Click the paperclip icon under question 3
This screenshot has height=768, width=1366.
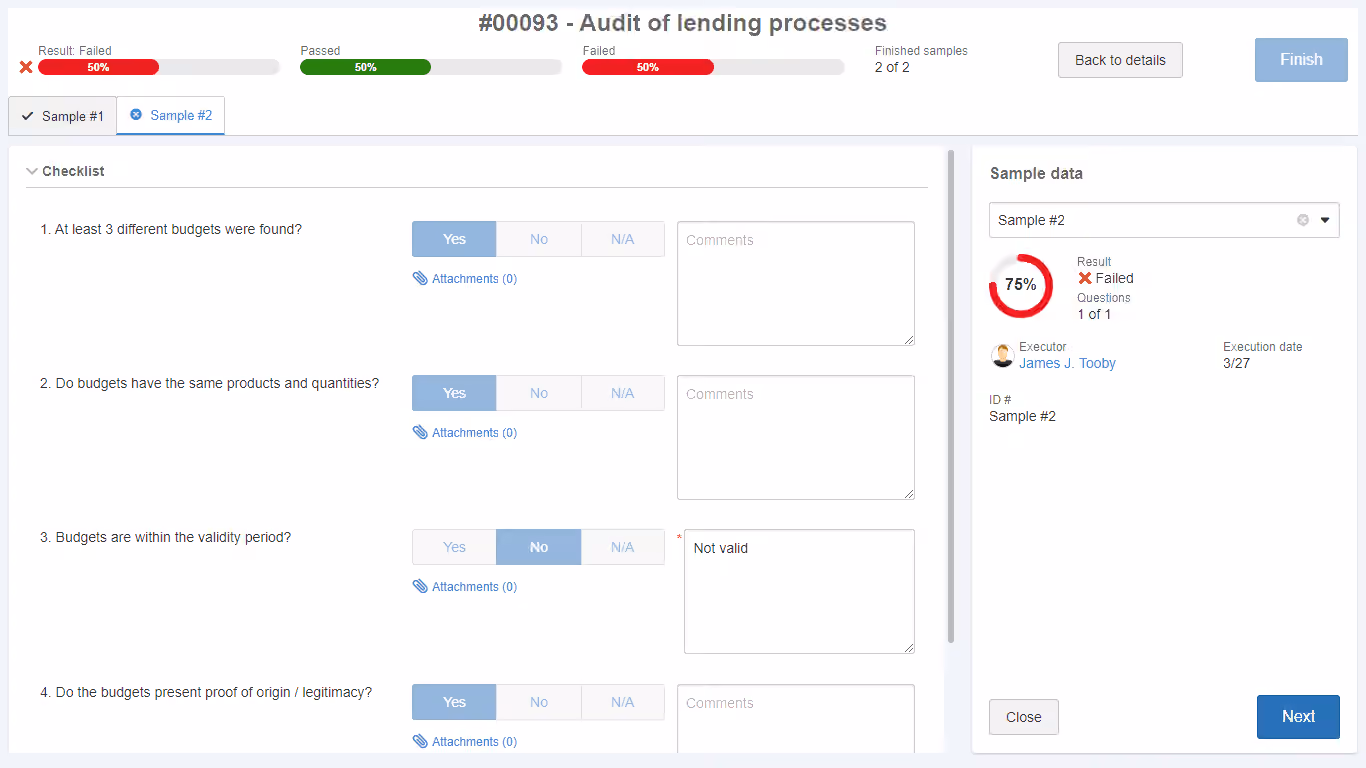pos(420,587)
